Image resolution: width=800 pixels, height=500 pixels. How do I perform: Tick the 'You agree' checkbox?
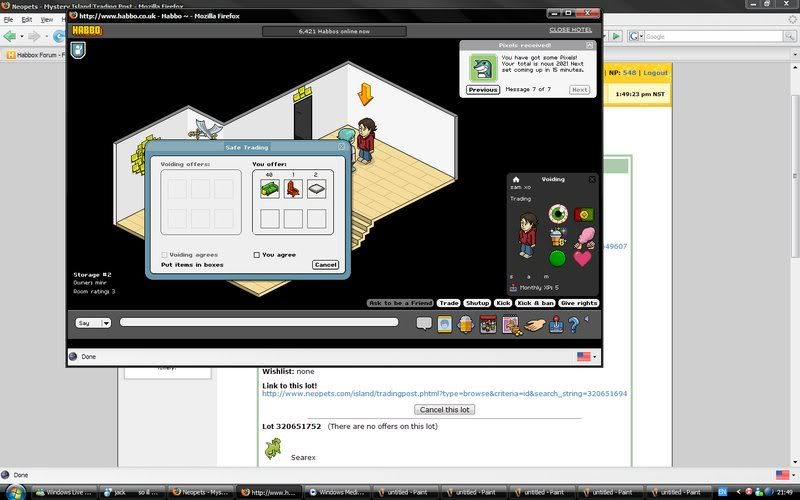(257, 255)
